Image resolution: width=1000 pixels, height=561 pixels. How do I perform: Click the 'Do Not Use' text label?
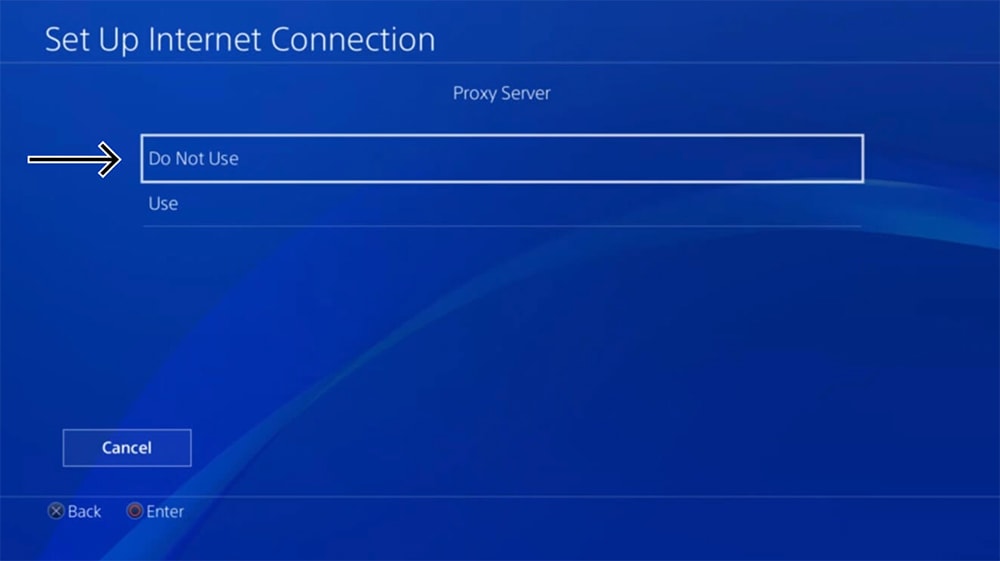pyautogui.click(x=193, y=158)
